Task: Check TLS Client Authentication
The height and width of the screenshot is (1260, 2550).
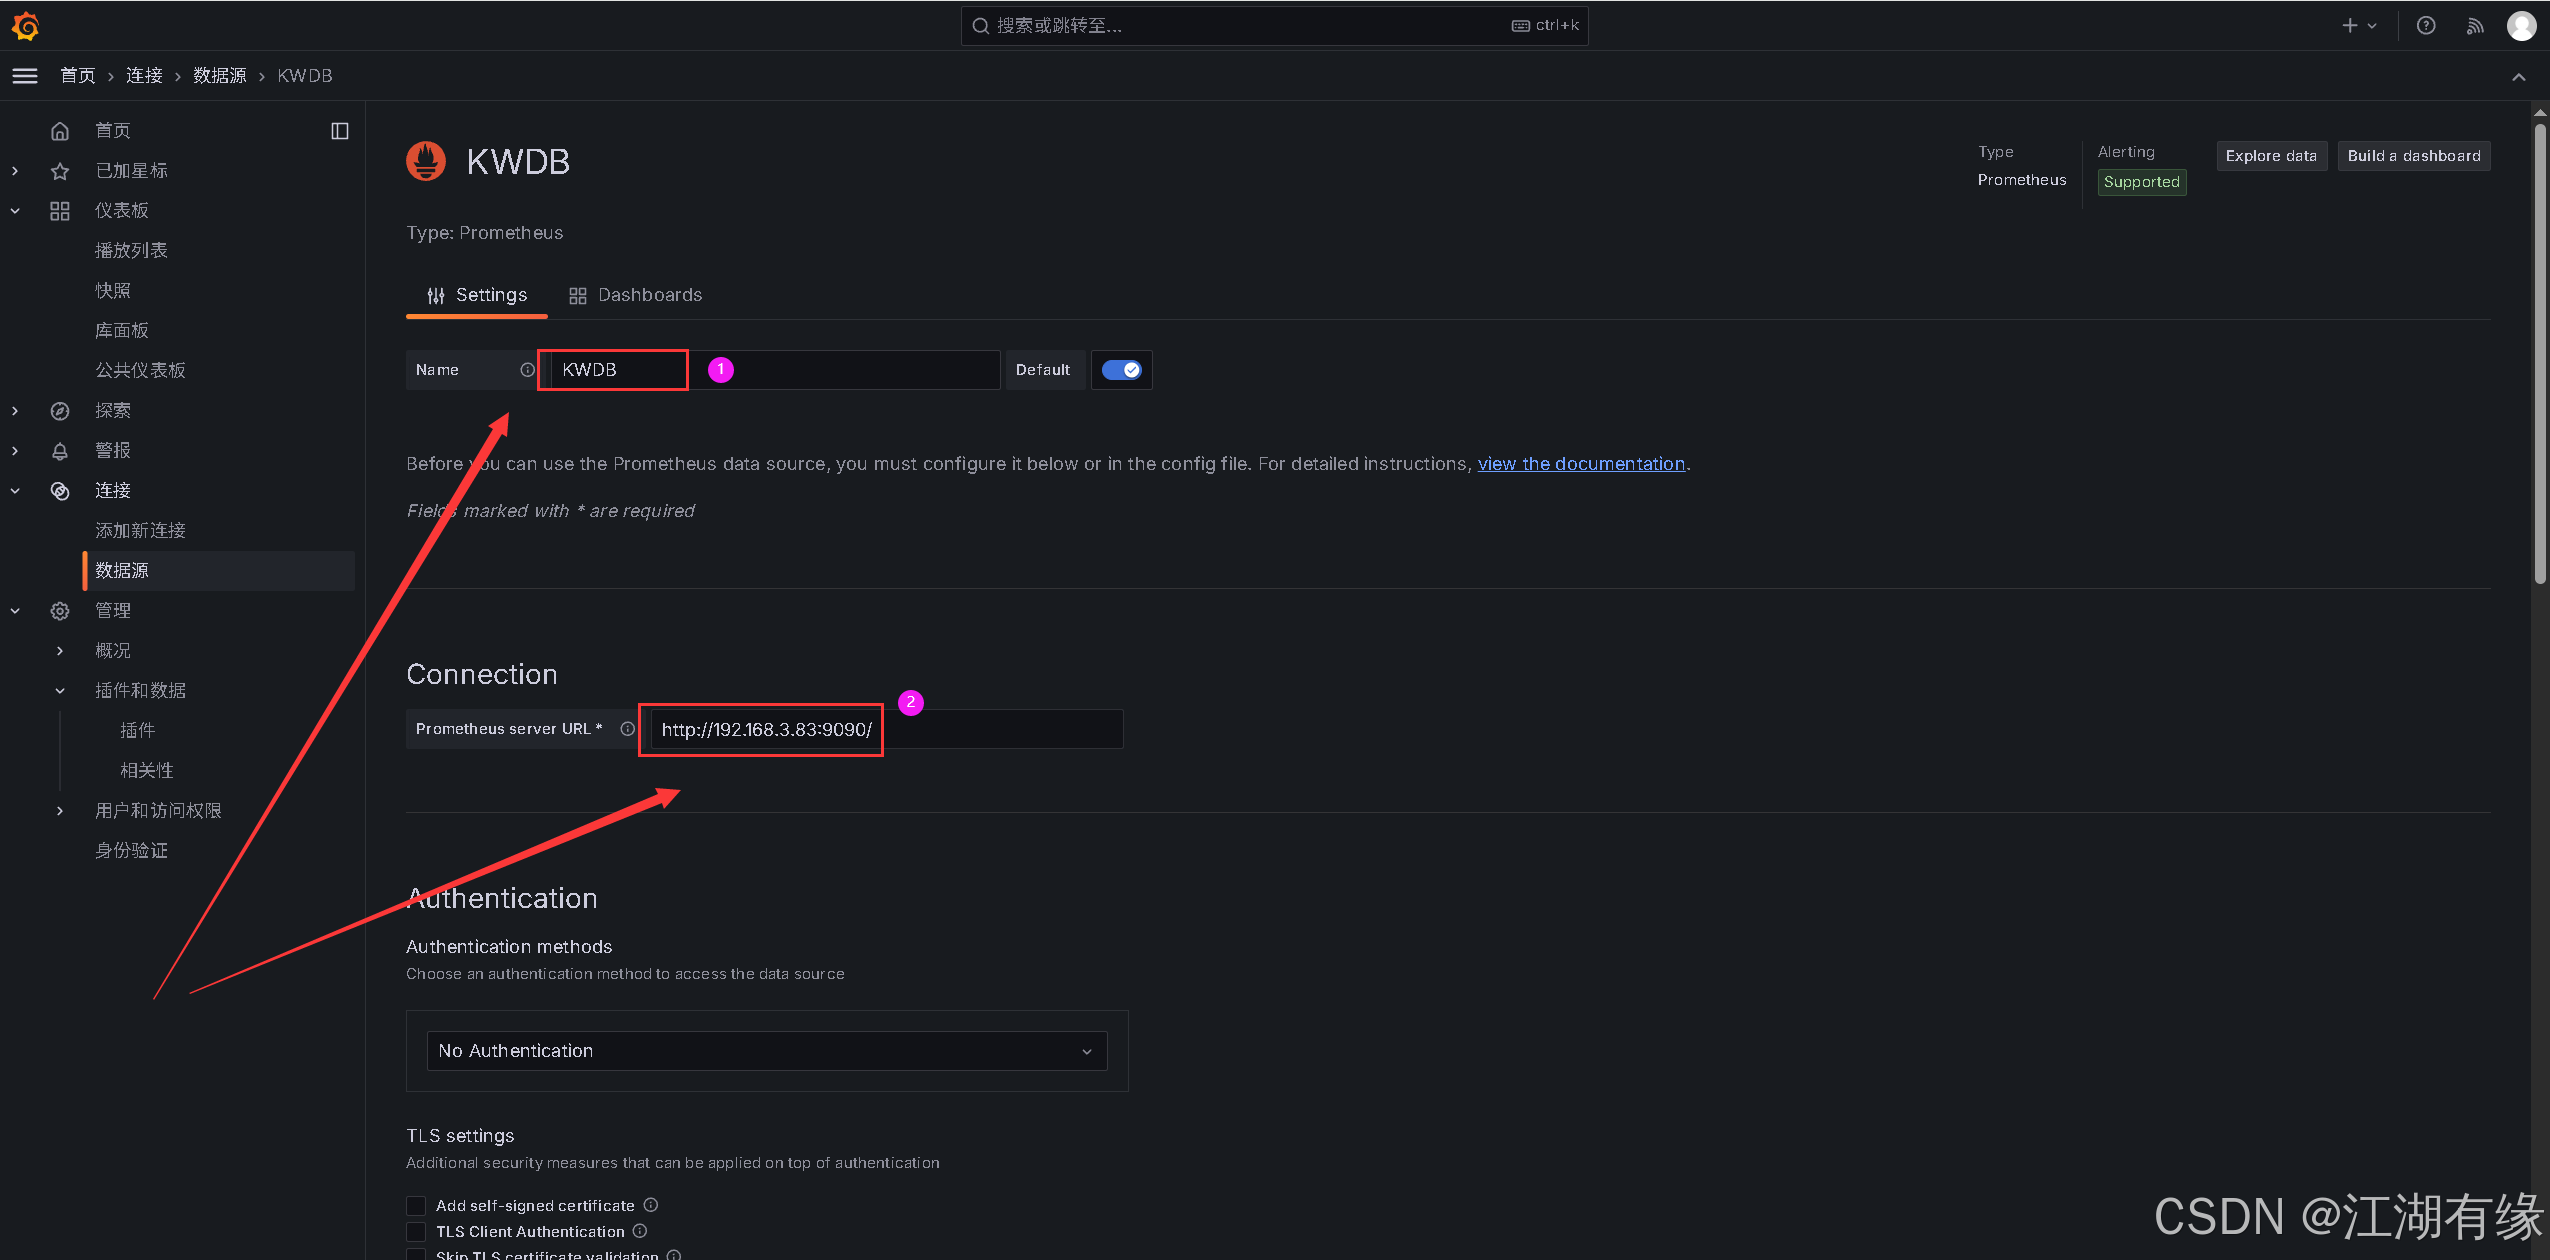Action: [x=416, y=1232]
